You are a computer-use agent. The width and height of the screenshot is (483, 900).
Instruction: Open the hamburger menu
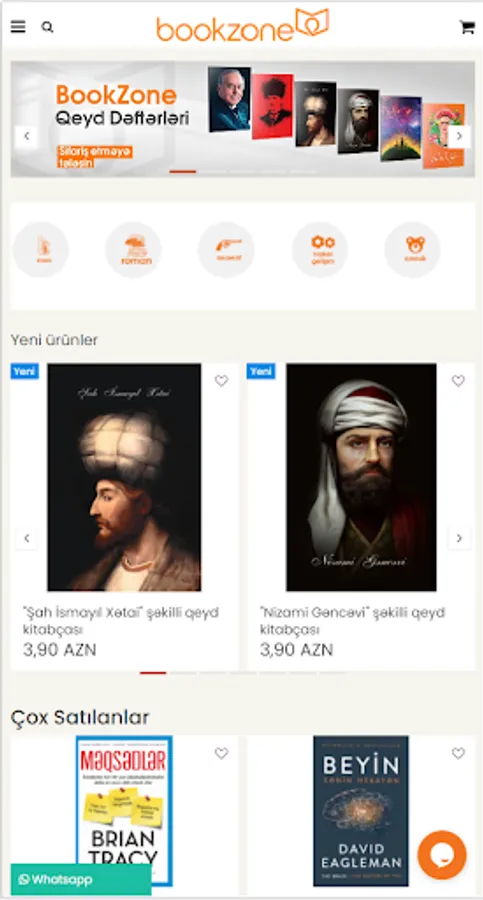[x=18, y=27]
